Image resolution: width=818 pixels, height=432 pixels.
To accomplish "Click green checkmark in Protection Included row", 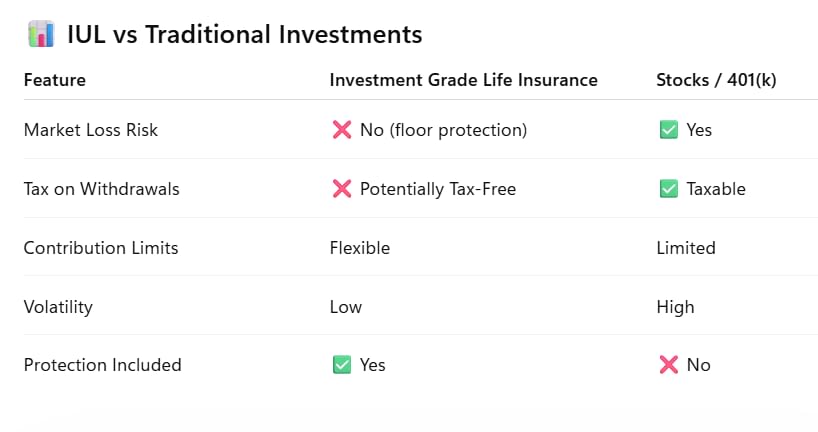I will pos(342,365).
